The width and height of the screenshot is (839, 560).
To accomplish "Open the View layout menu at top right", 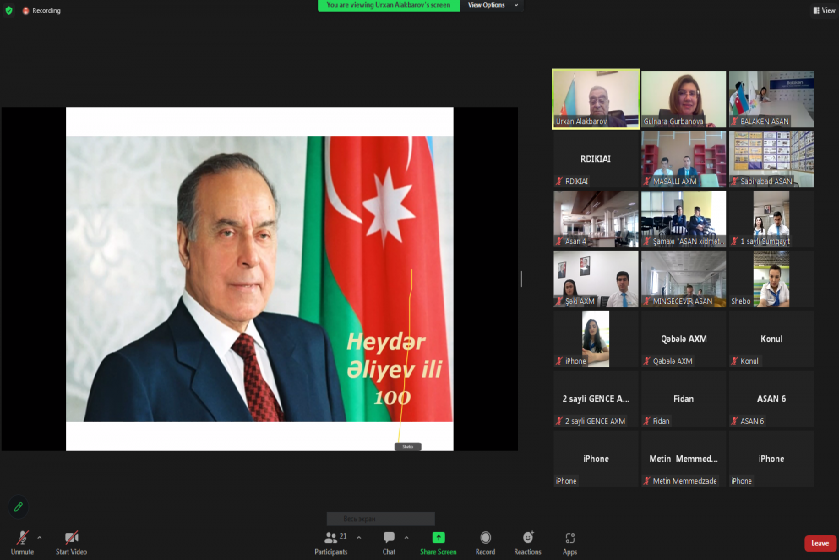I will [x=823, y=10].
